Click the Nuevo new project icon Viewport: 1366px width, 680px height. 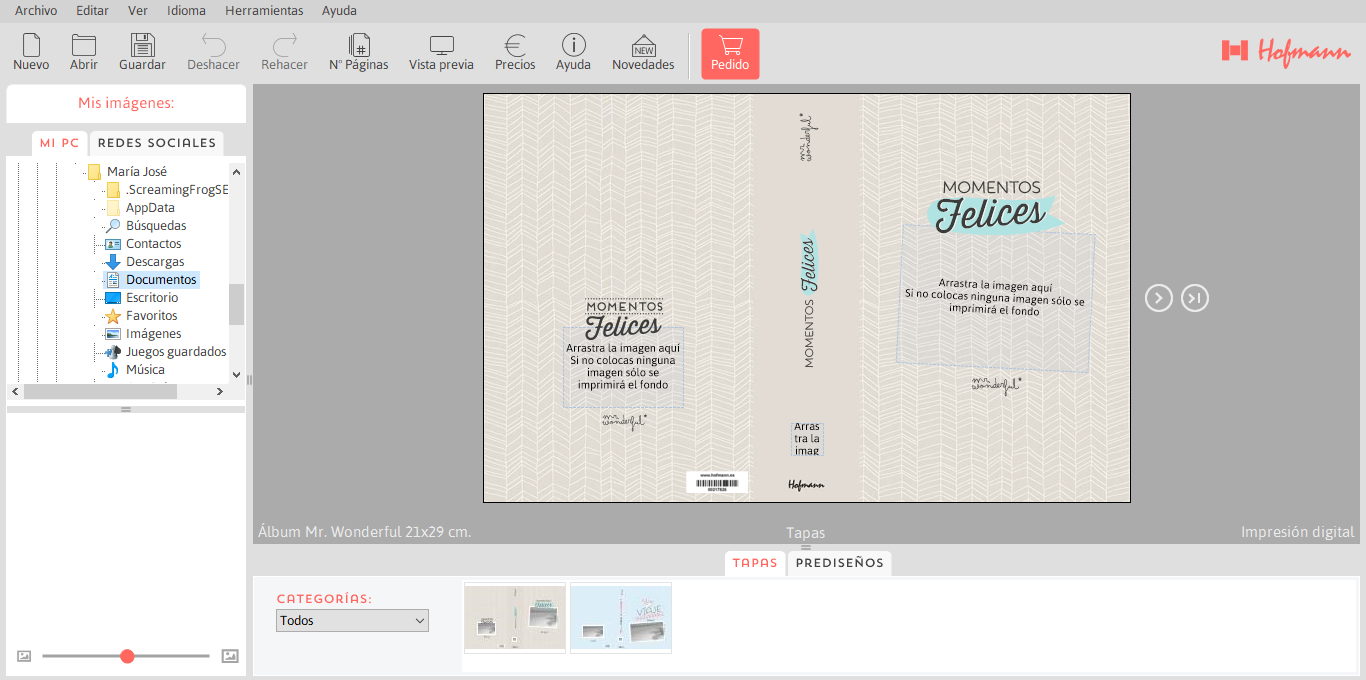point(31,52)
